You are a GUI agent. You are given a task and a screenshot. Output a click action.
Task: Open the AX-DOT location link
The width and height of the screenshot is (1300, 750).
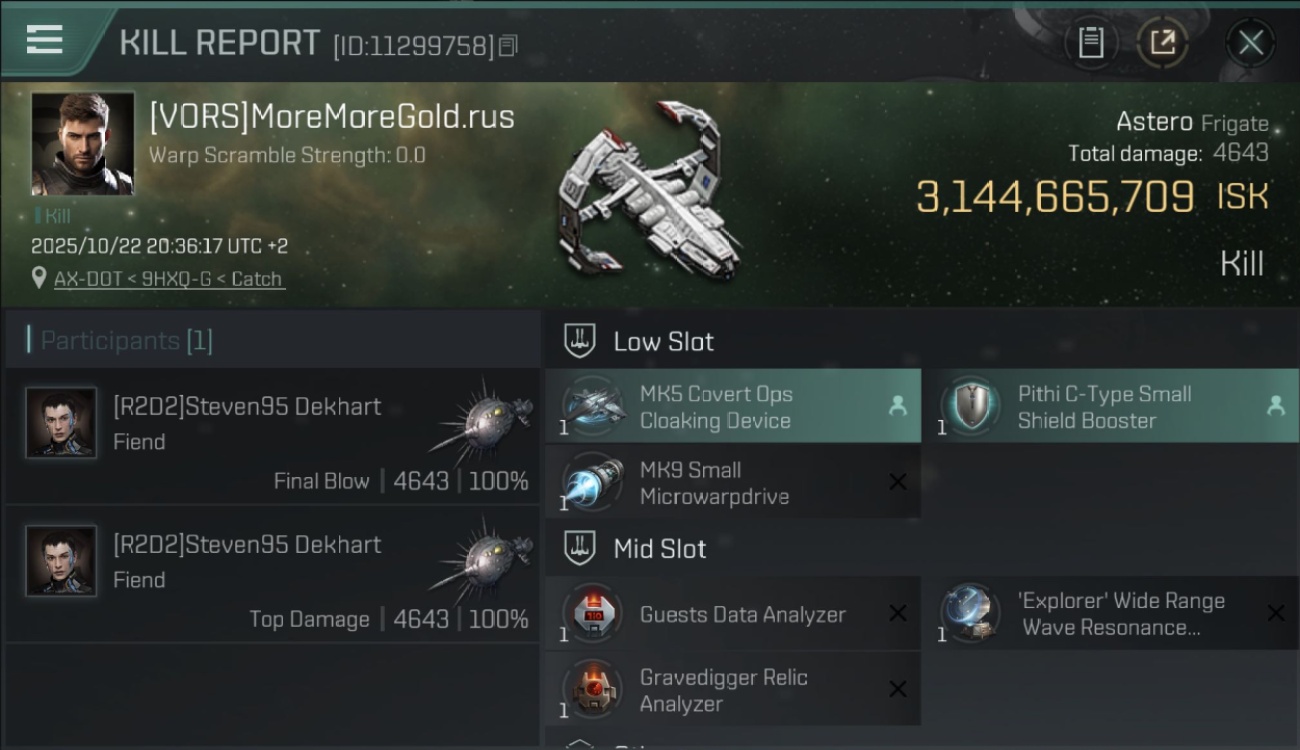(169, 279)
